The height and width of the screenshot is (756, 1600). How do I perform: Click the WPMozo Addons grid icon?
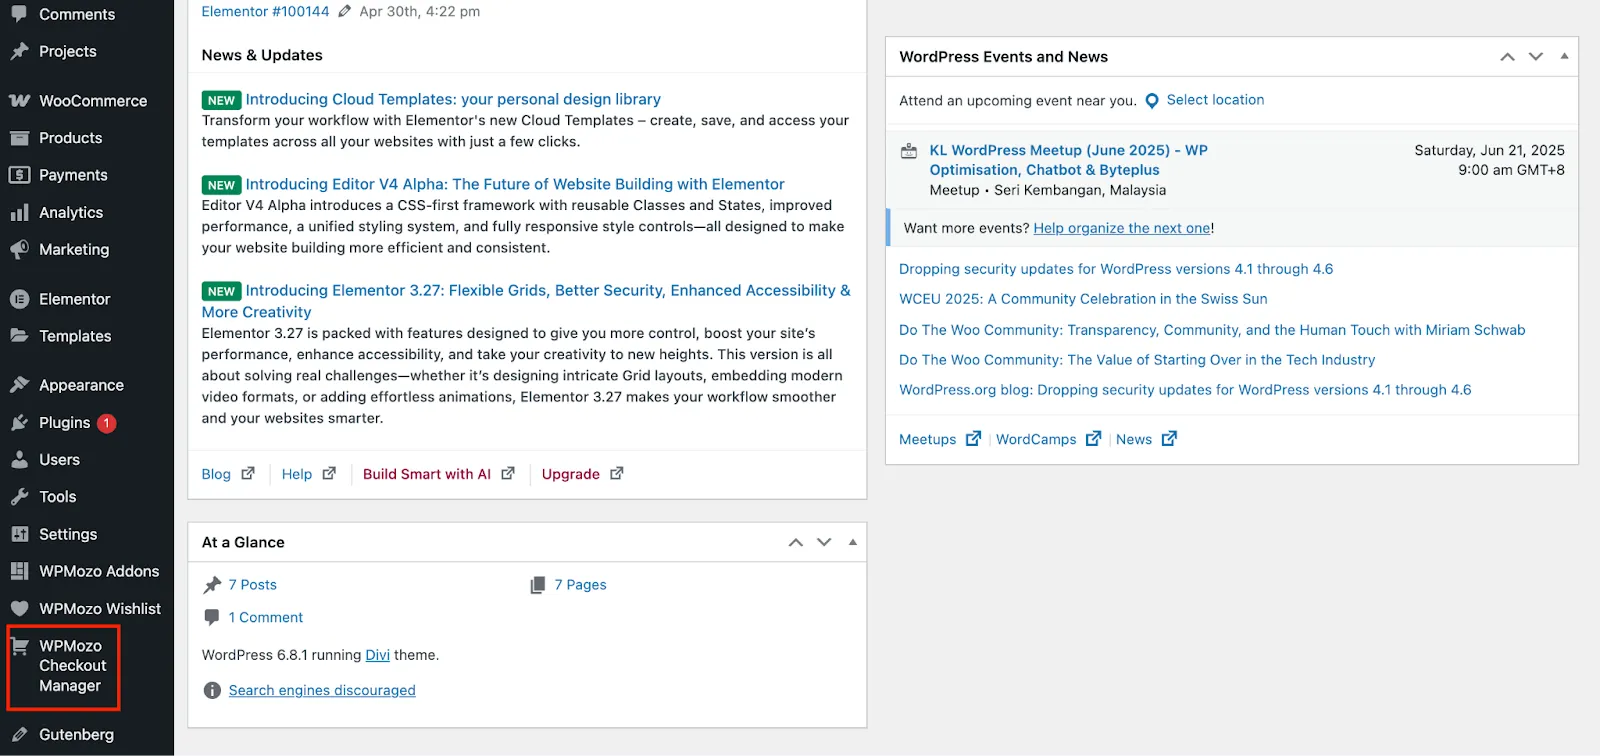[x=19, y=571]
